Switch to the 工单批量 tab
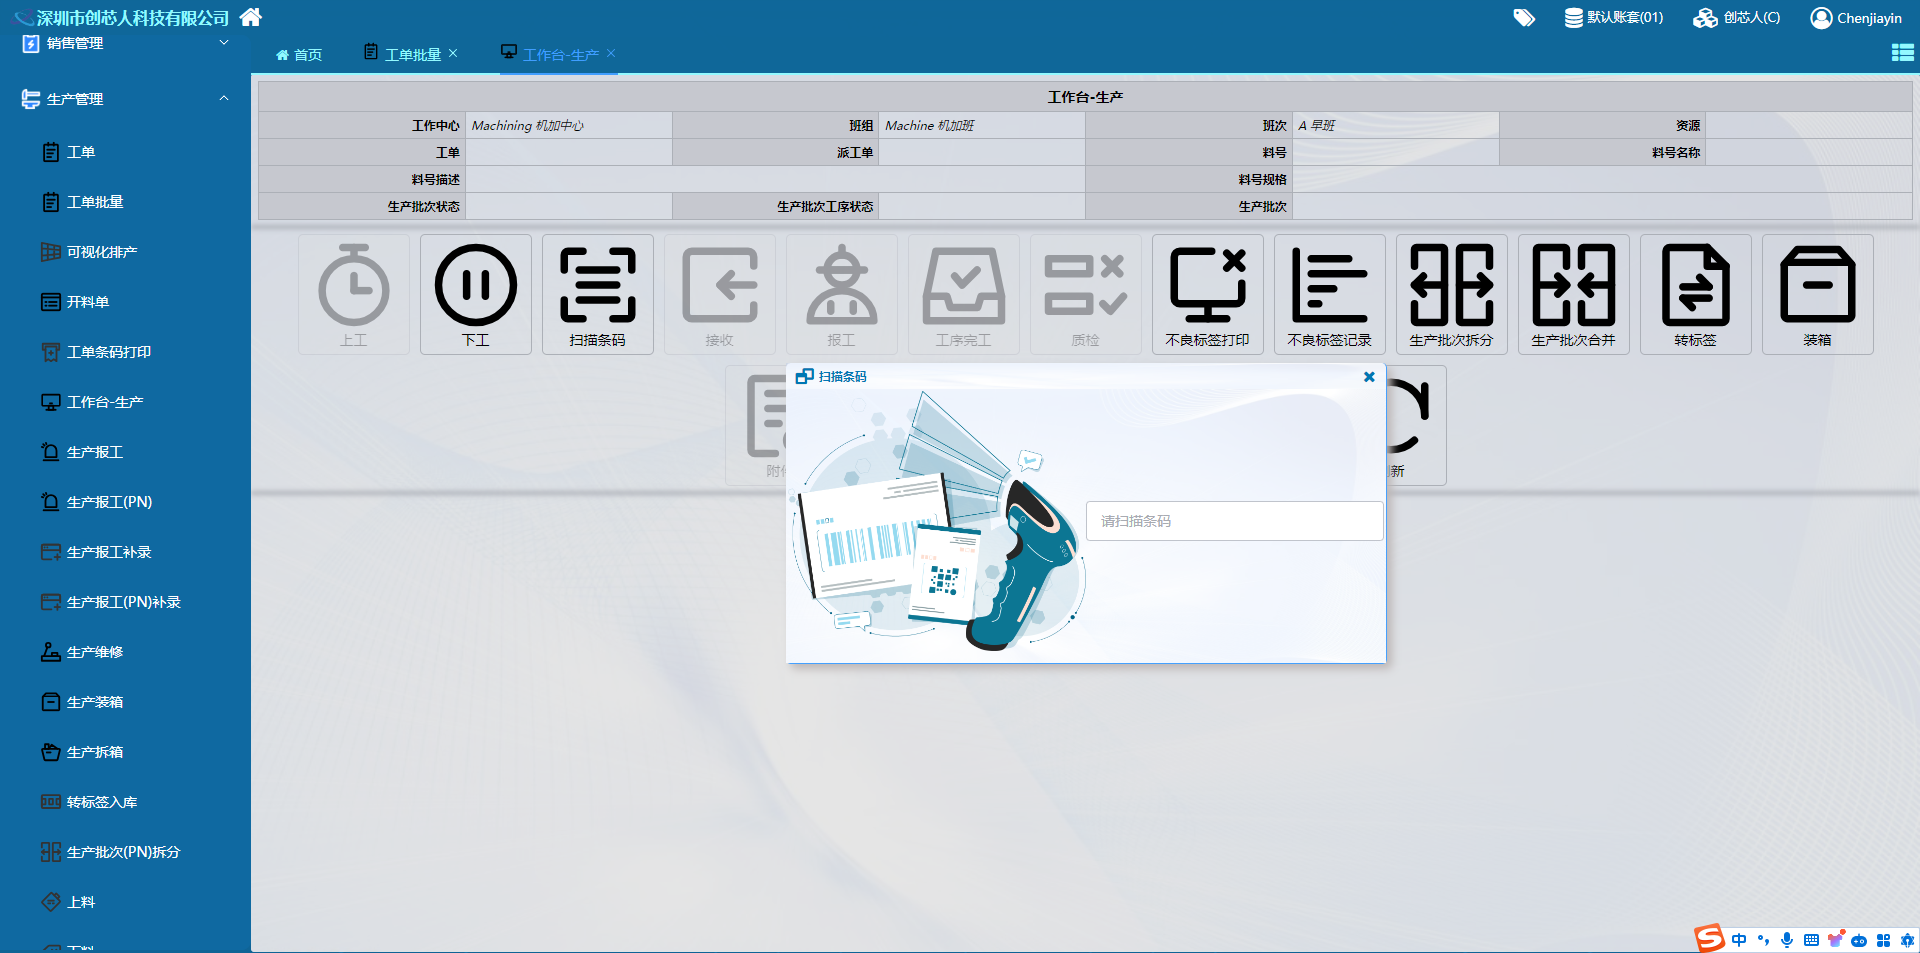1920x953 pixels. click(403, 54)
